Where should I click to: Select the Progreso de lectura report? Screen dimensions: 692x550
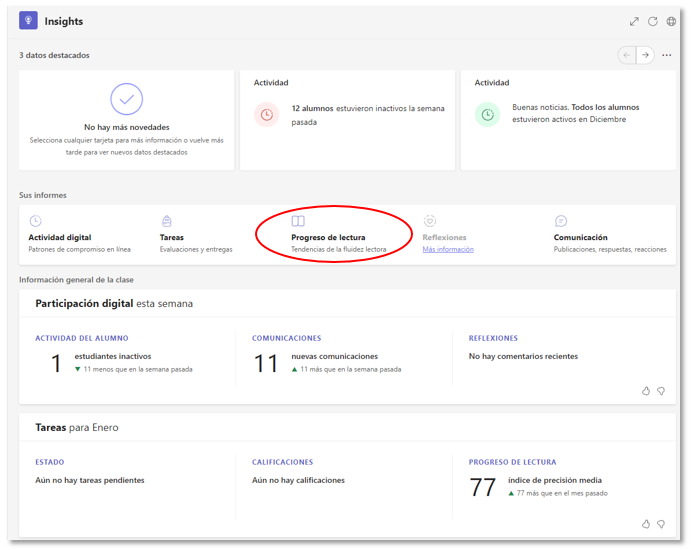pyautogui.click(x=328, y=237)
